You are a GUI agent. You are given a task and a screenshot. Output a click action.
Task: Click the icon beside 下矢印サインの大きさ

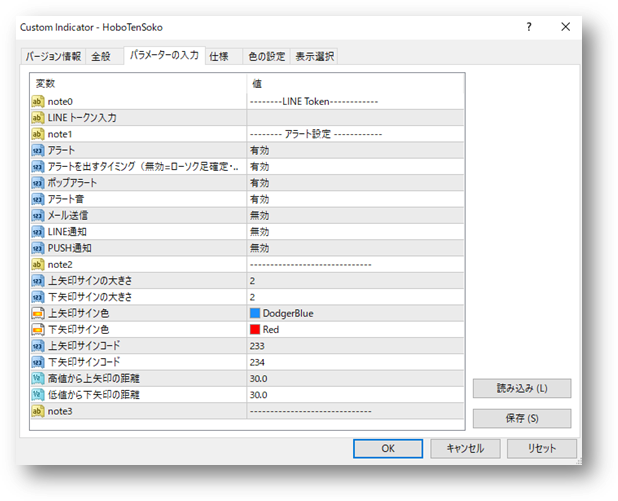pos(37,297)
